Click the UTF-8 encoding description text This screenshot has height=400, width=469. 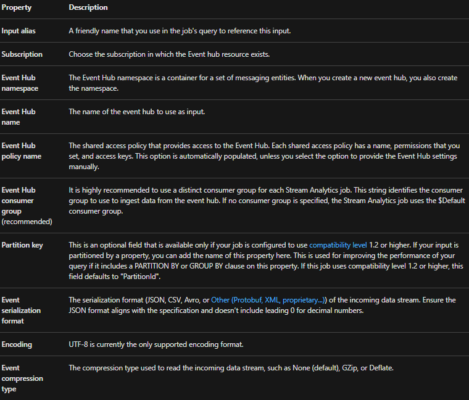[156, 344]
